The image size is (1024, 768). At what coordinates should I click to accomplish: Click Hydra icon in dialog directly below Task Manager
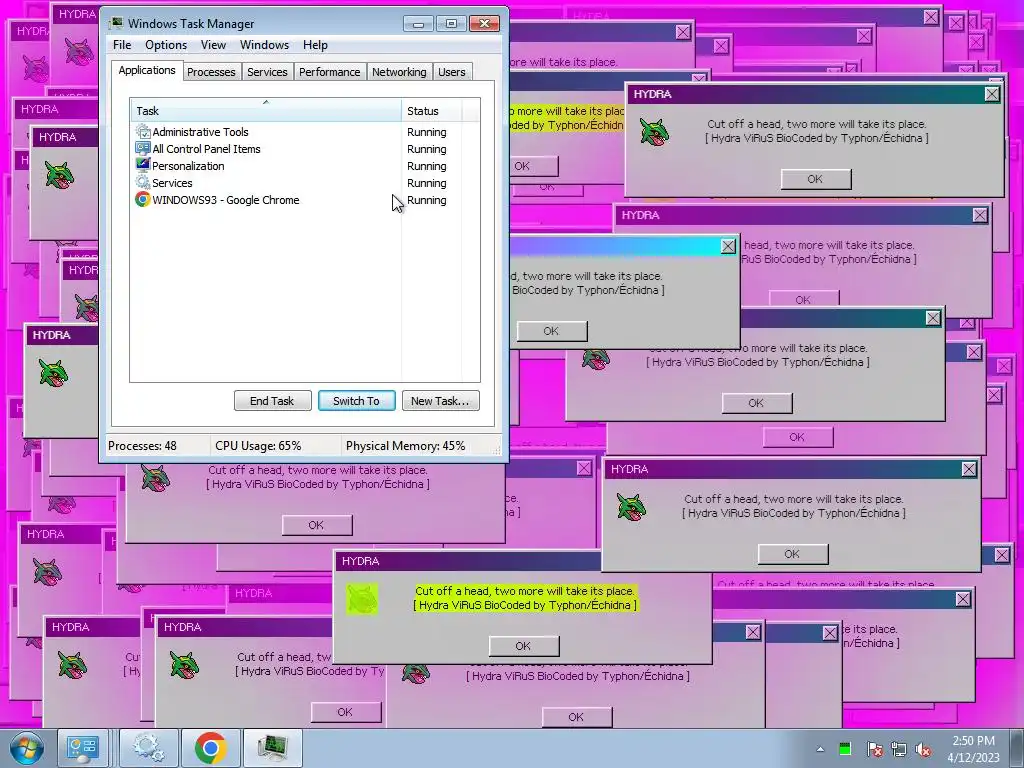(155, 478)
